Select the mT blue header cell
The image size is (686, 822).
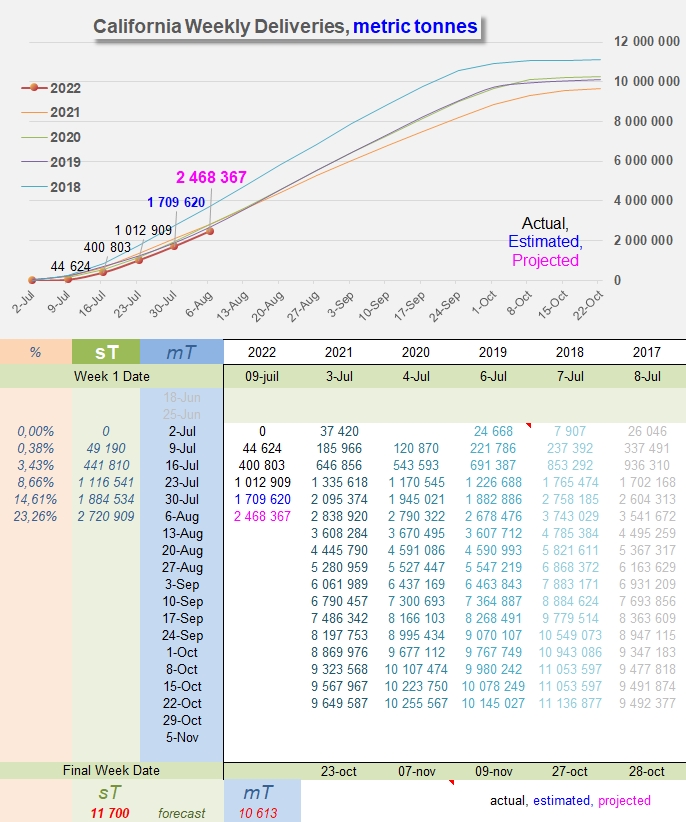click(x=181, y=352)
